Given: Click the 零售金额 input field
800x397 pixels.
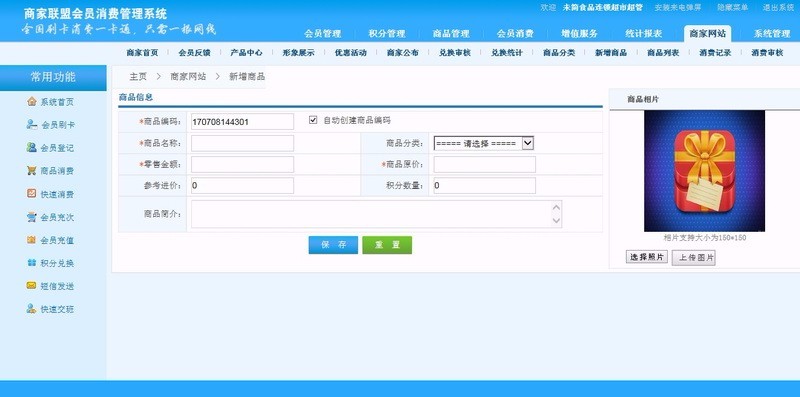Looking at the screenshot, I should (242, 164).
